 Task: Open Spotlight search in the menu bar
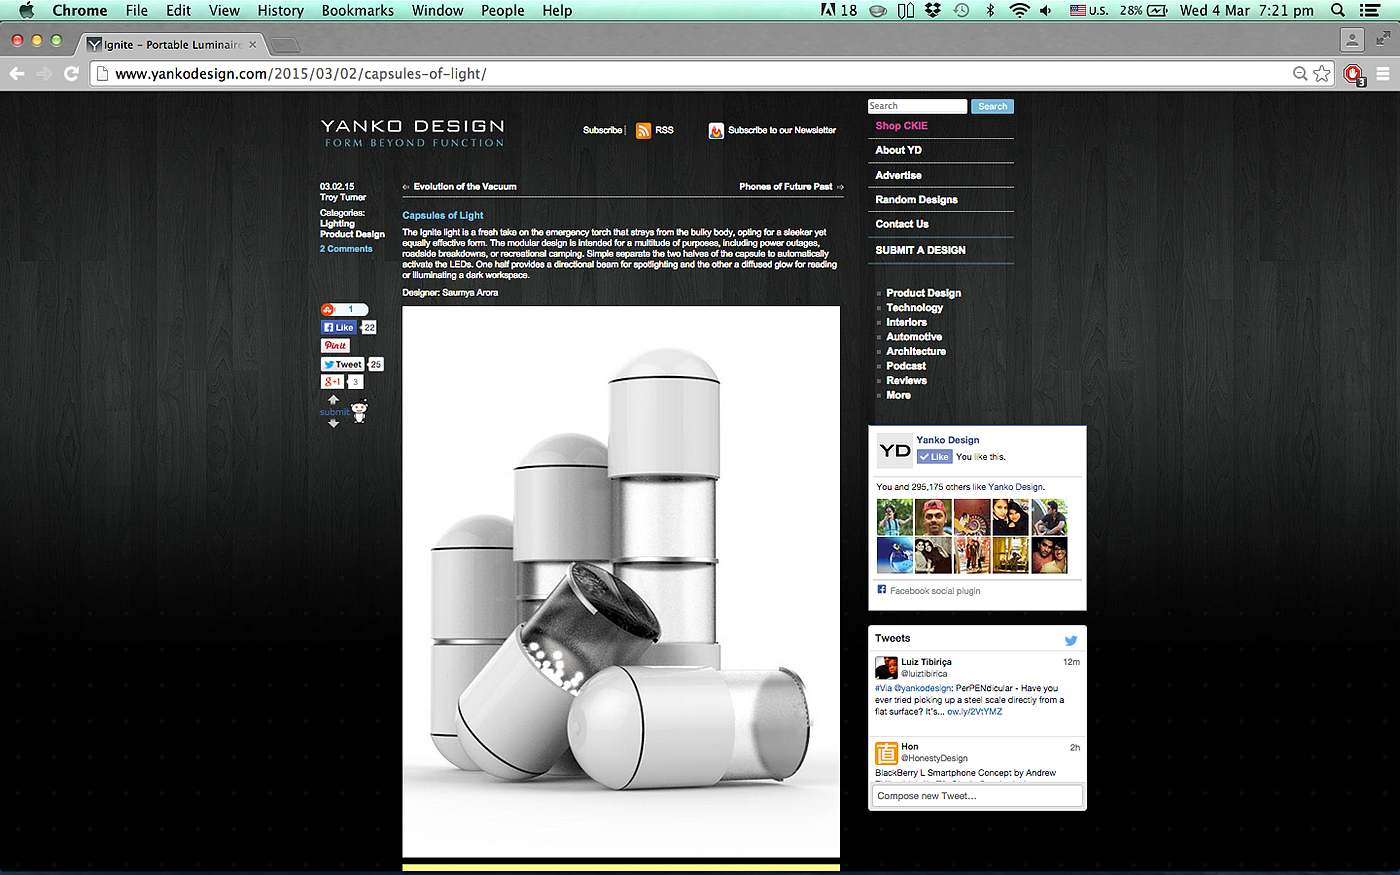[1338, 10]
